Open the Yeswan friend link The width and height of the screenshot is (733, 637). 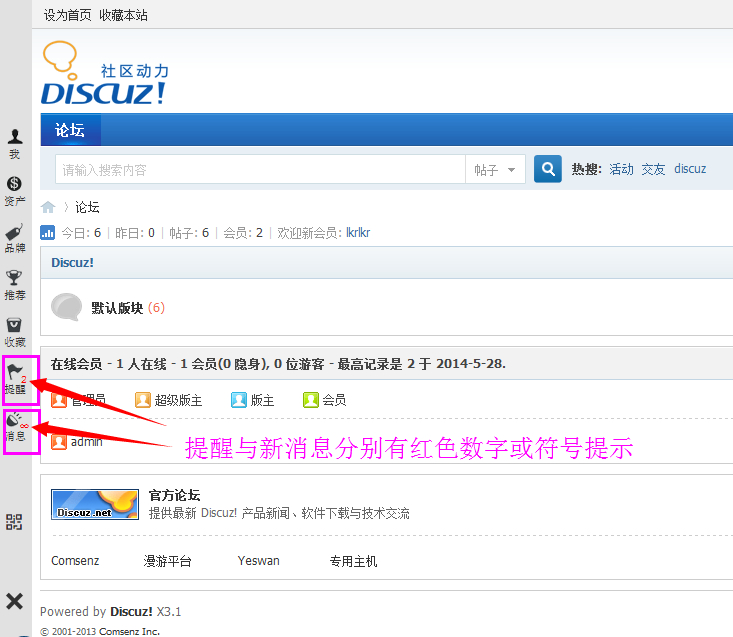(259, 560)
